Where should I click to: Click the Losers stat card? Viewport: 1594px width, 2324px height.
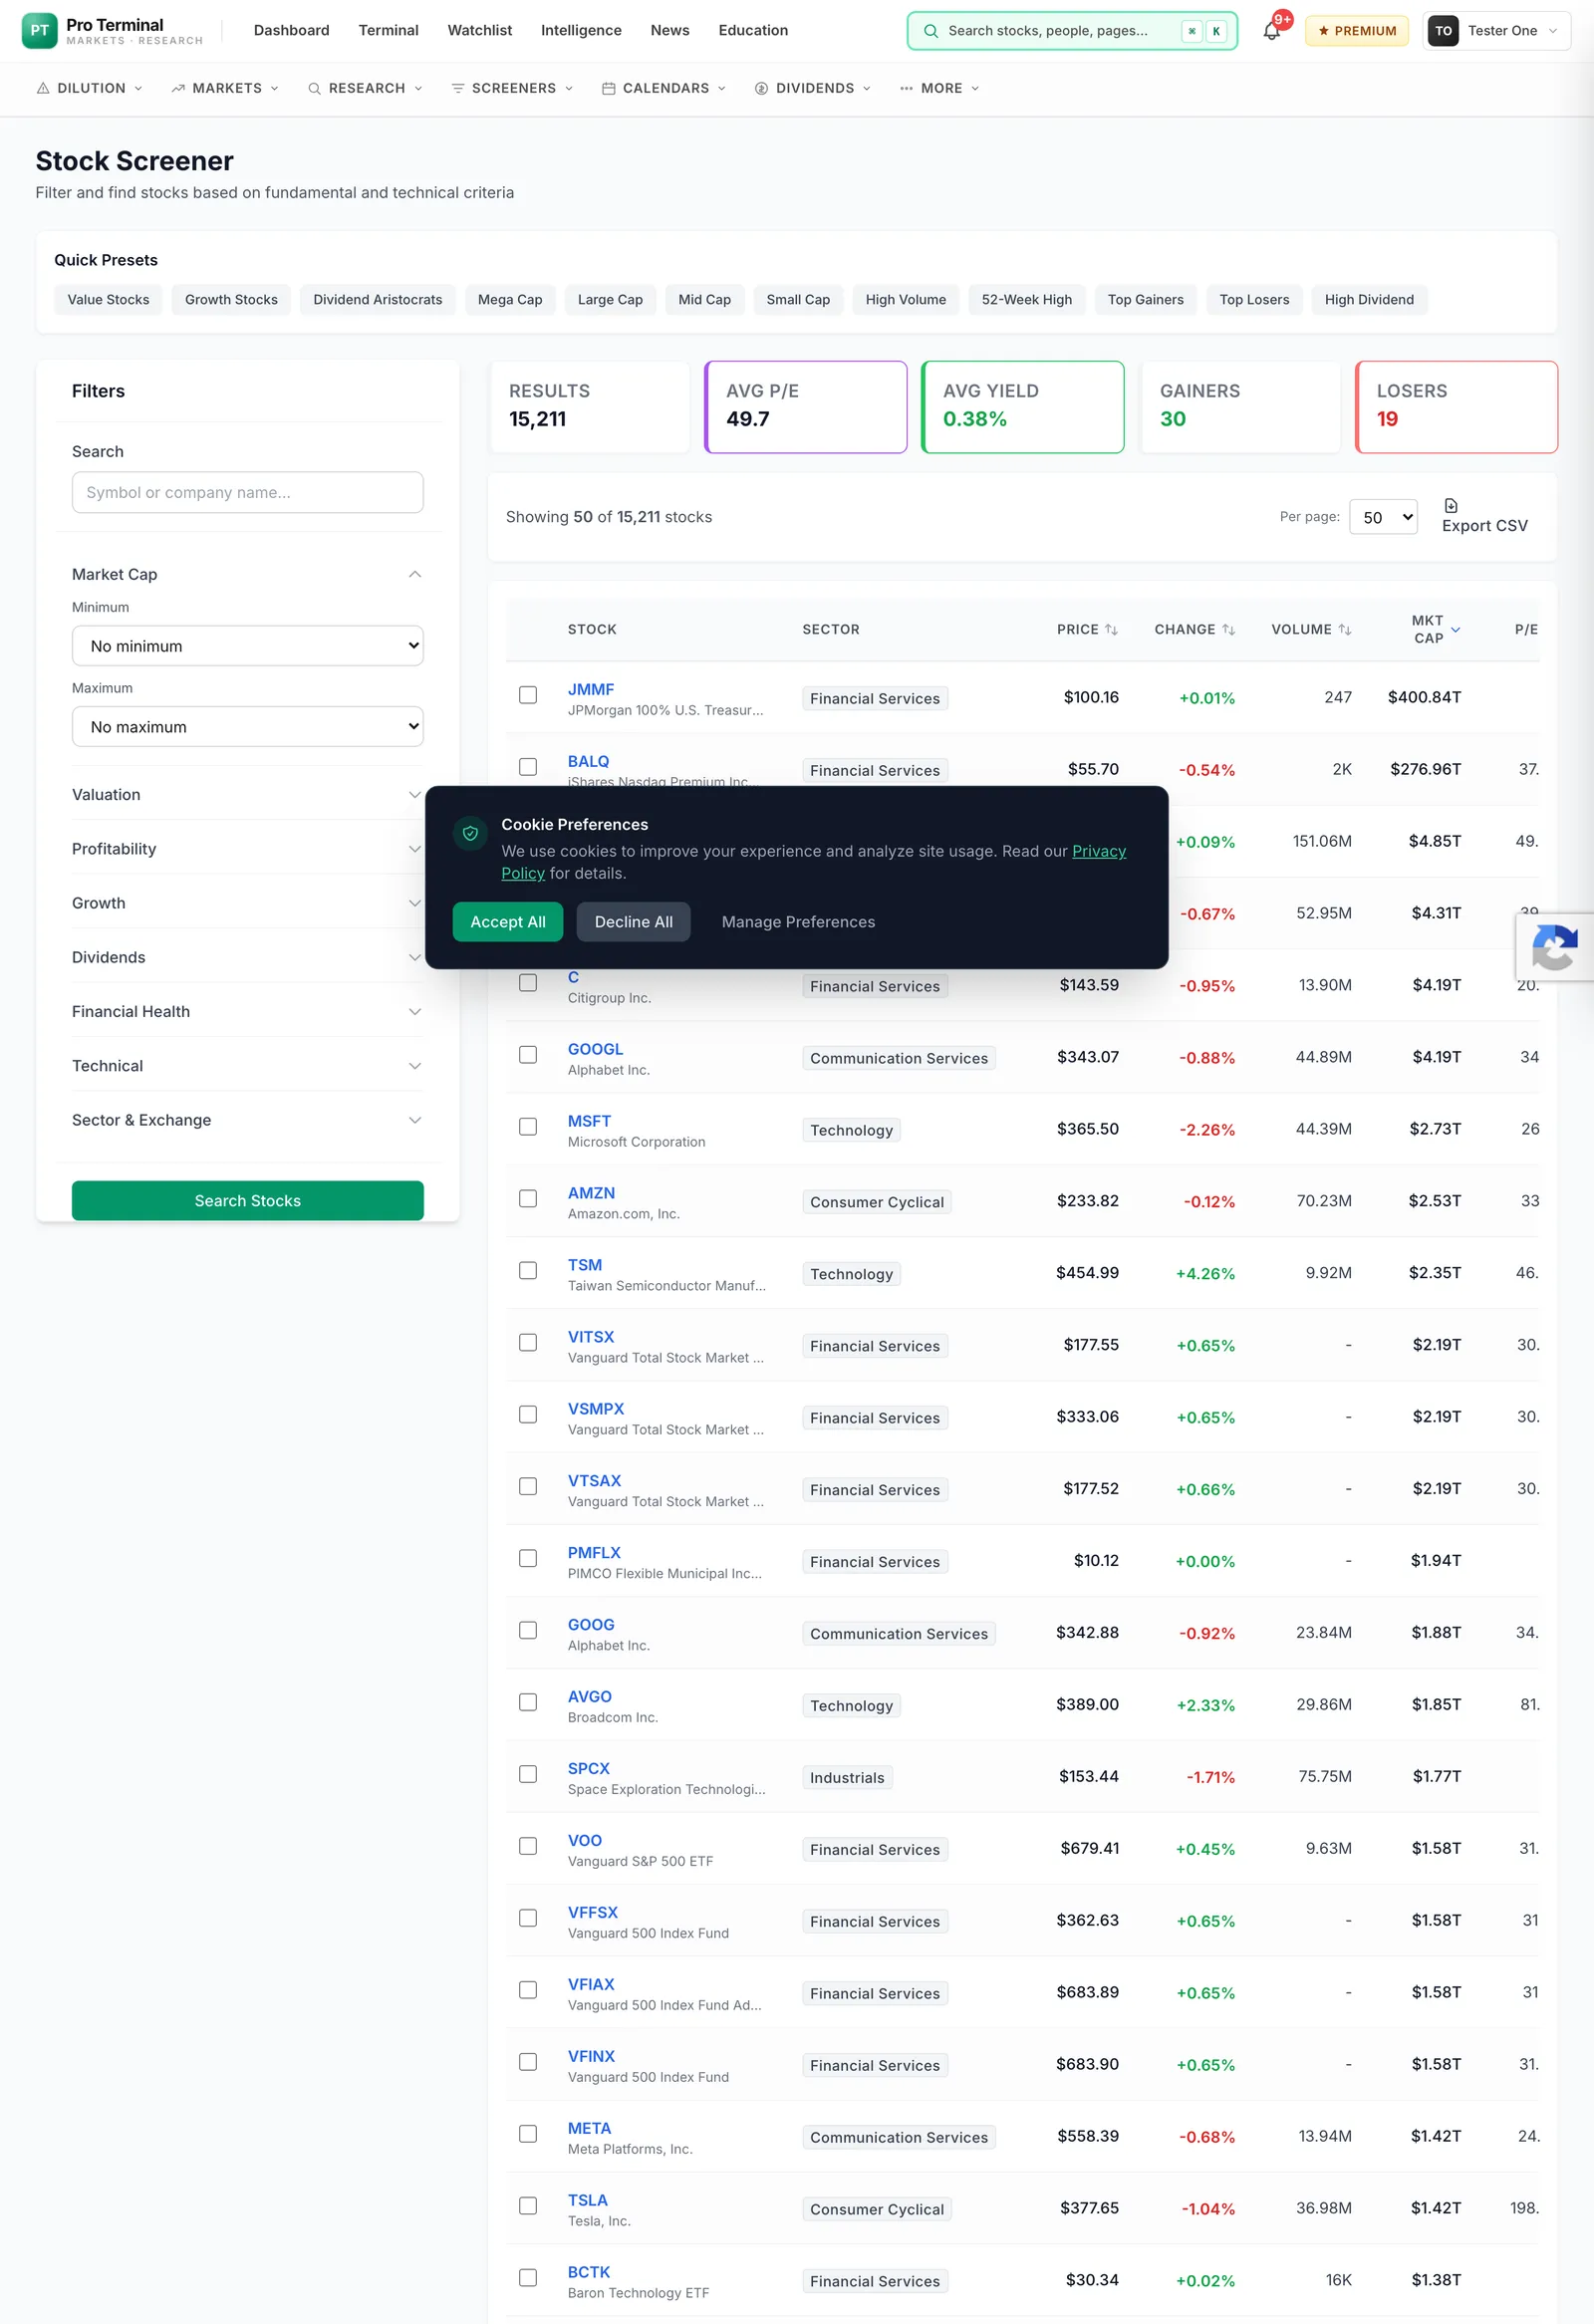point(1456,407)
